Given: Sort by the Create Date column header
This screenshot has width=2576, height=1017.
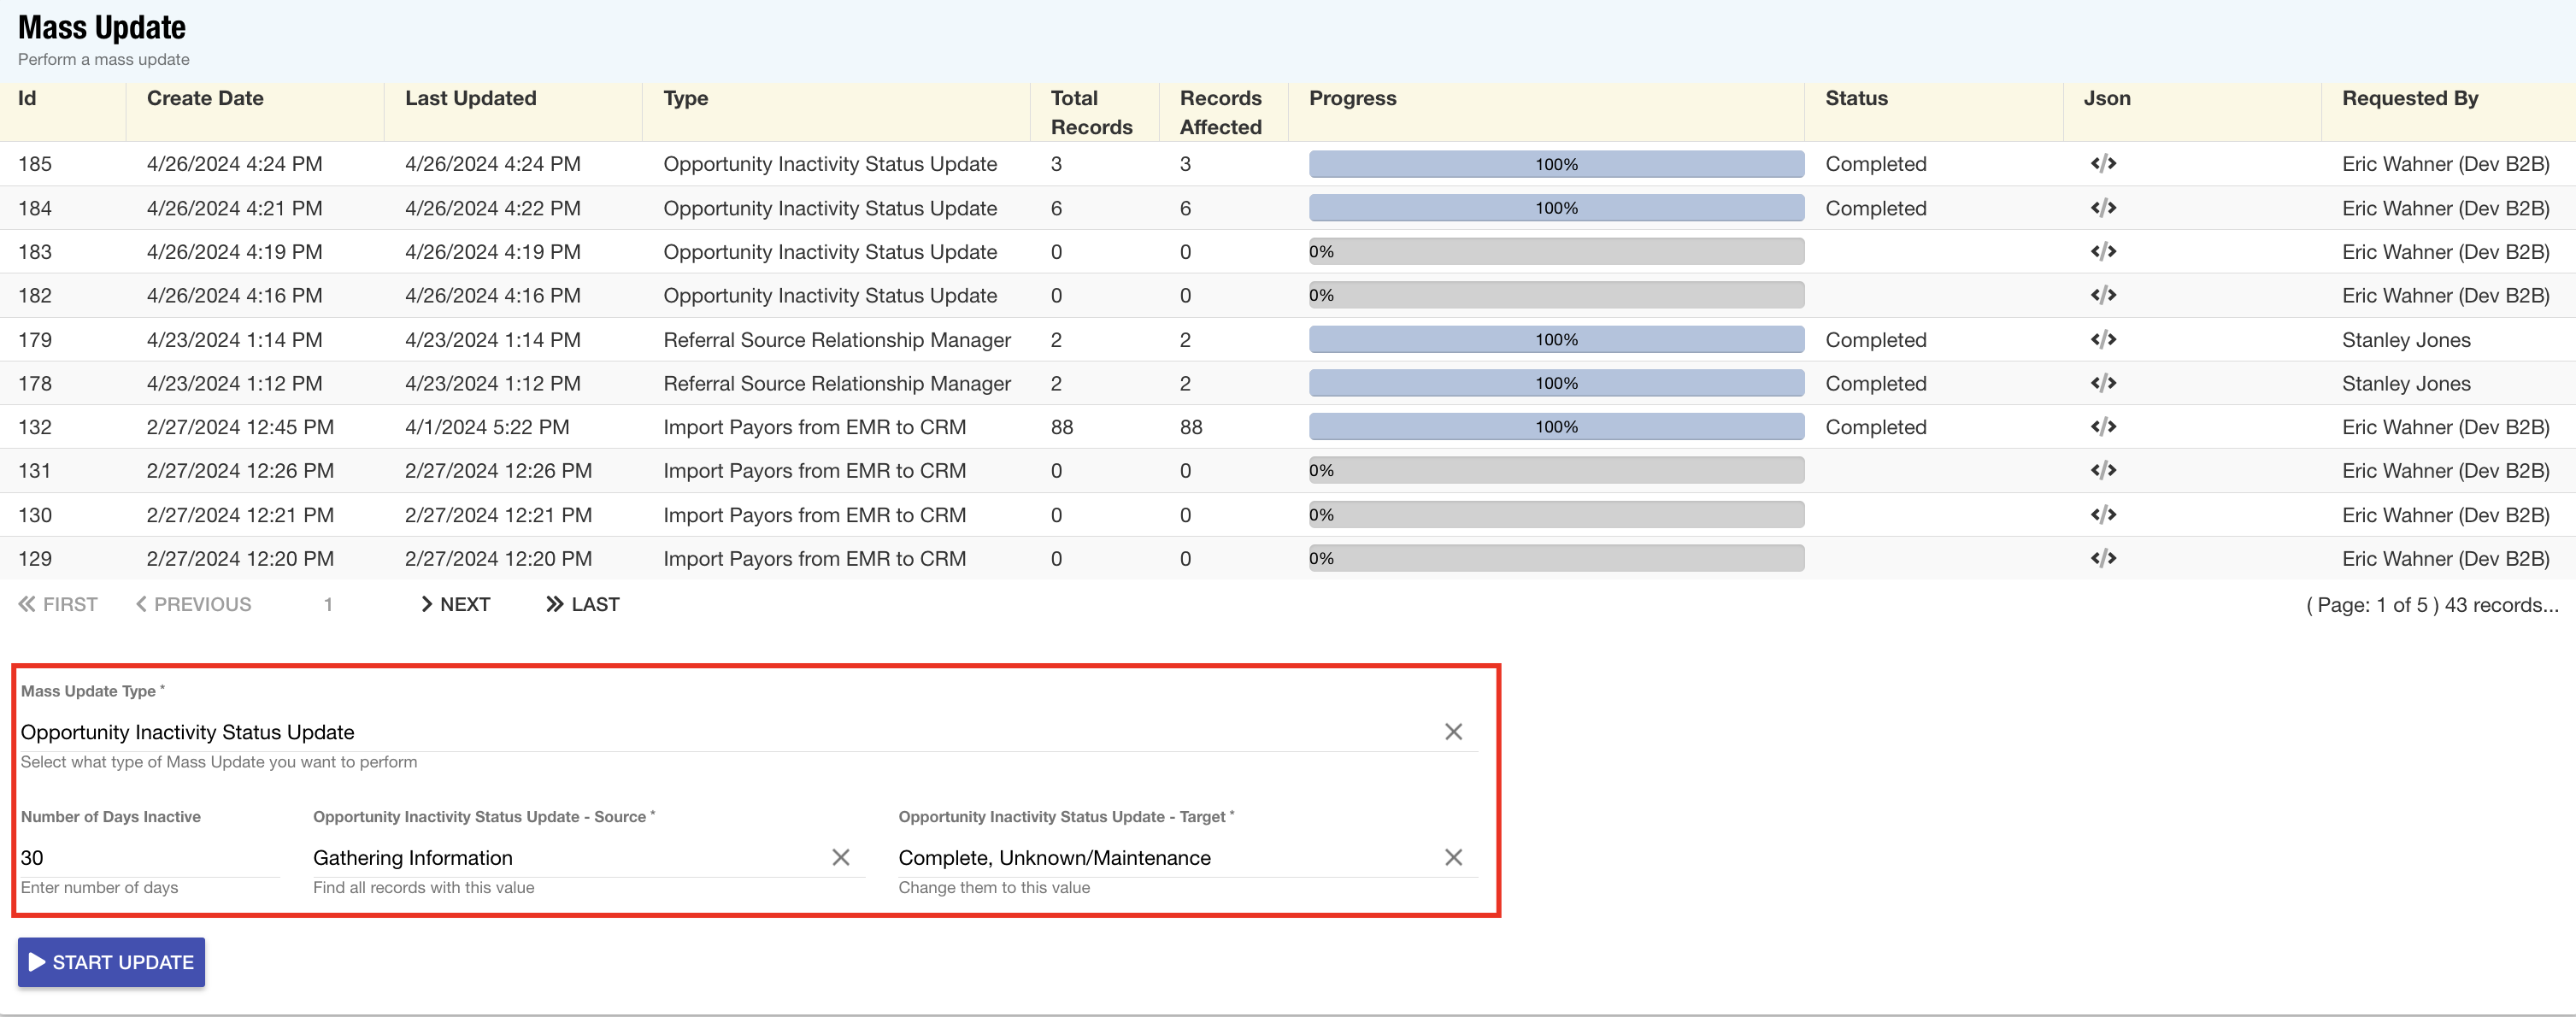Looking at the screenshot, I should [x=205, y=98].
